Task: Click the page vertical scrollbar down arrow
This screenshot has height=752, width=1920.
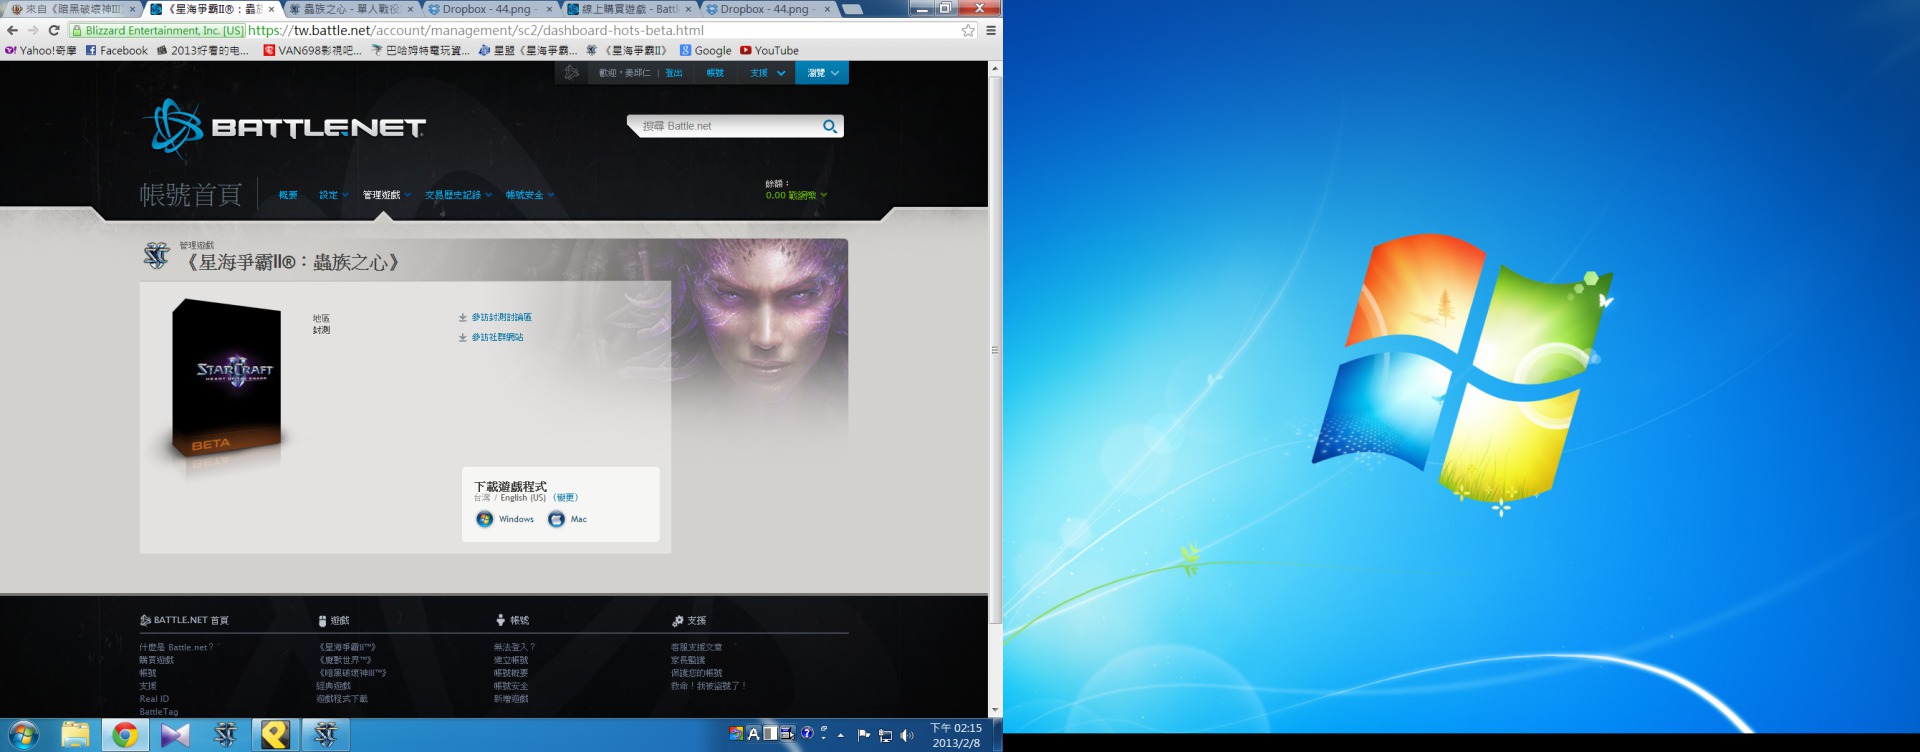Action: click(x=994, y=710)
